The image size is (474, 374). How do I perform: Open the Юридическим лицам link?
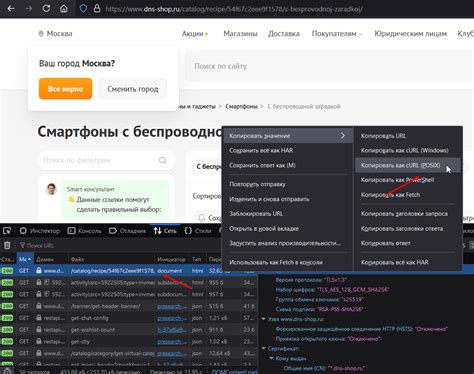410,34
